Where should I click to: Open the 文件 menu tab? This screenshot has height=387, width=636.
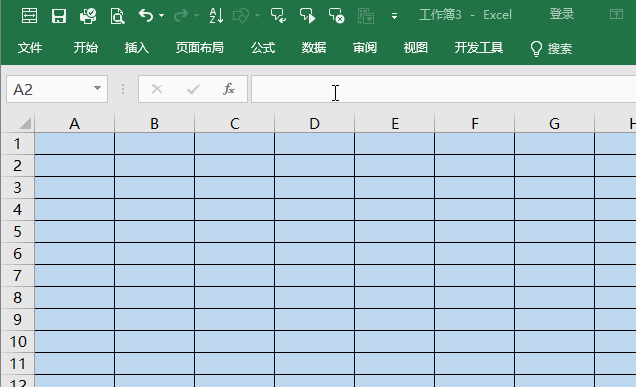30,48
